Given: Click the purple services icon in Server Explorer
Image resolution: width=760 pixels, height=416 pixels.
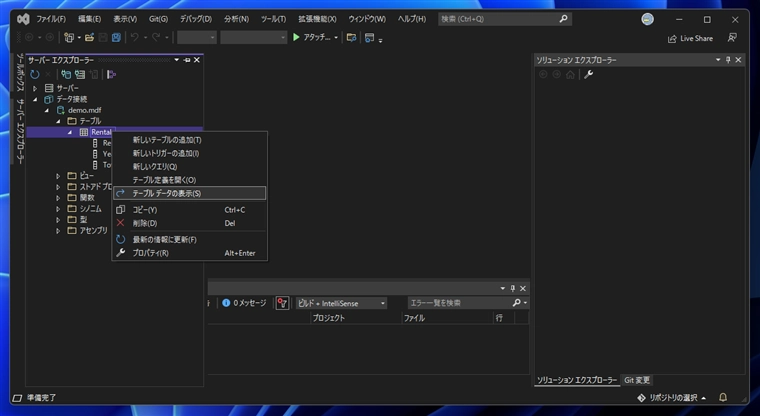Looking at the screenshot, I should click(111, 74).
